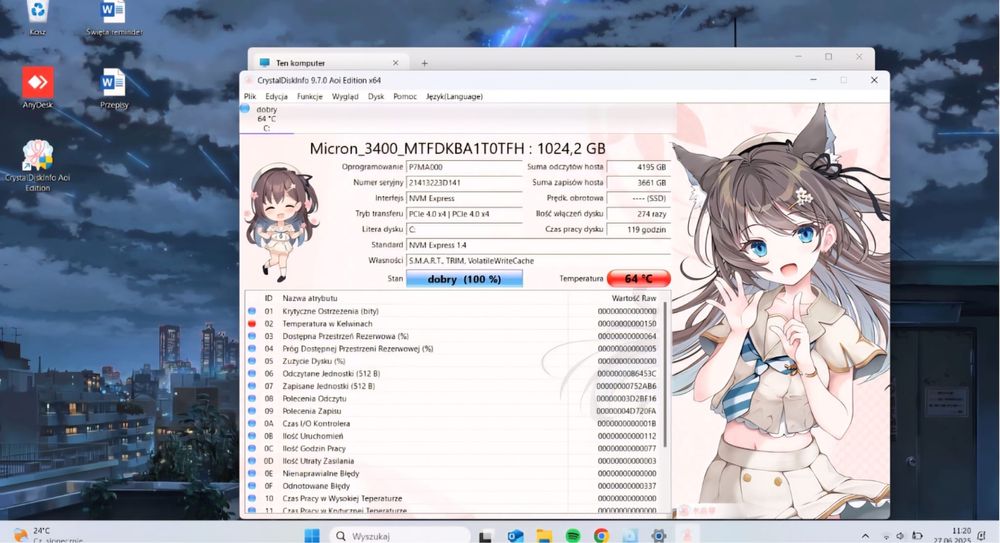Close the Ten komputer tab
Viewport: 1000px width, 543px height.
click(395, 63)
